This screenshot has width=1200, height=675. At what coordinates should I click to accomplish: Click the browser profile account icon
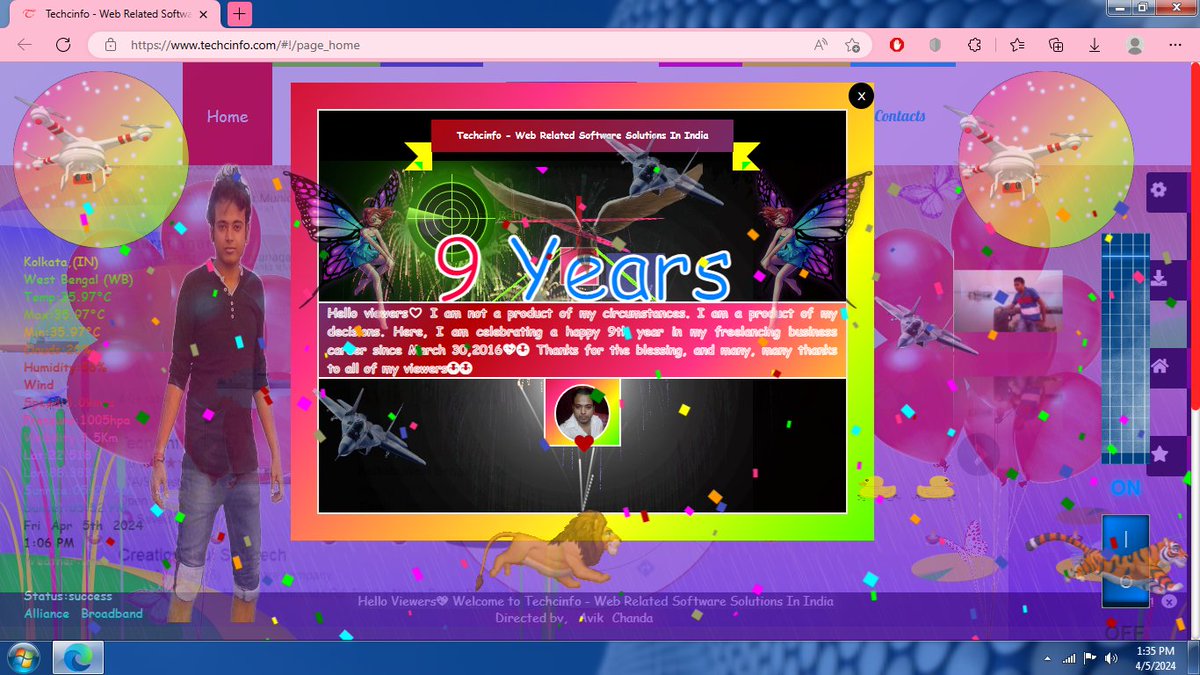point(1134,45)
